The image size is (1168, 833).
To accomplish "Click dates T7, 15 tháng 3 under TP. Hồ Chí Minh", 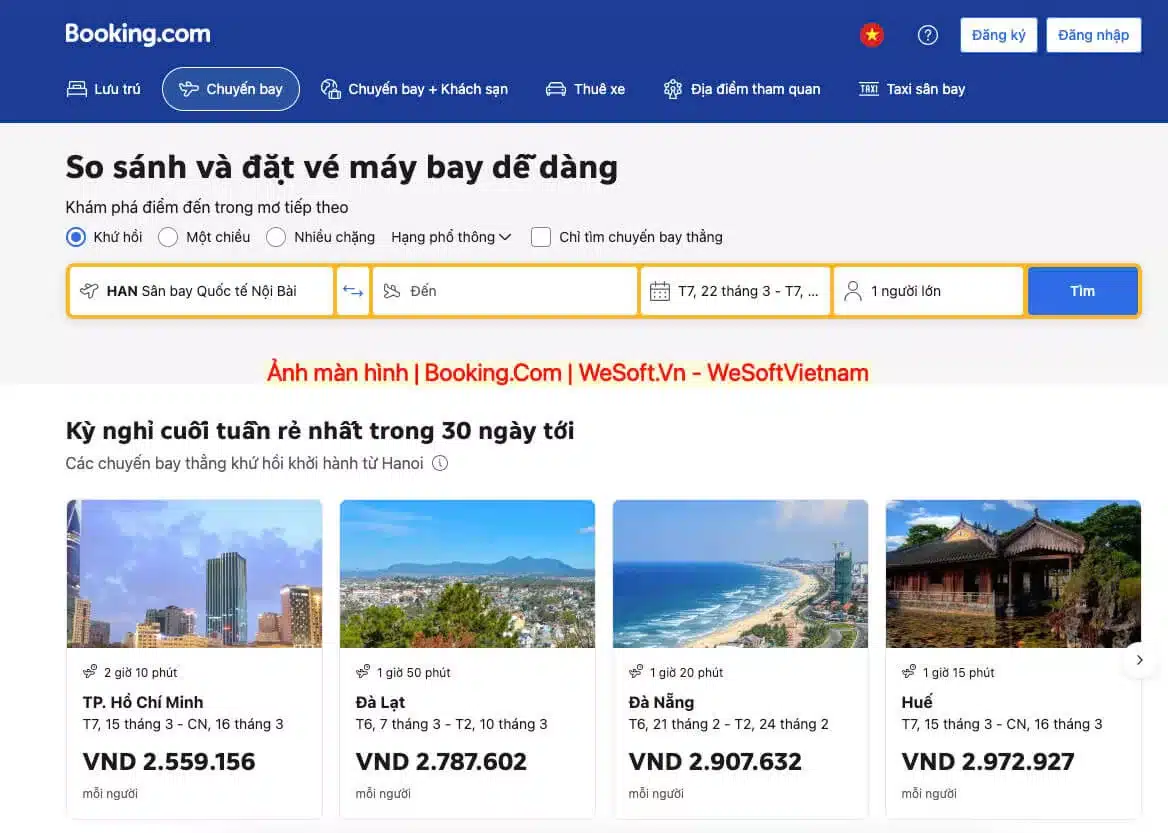I will tap(183, 724).
